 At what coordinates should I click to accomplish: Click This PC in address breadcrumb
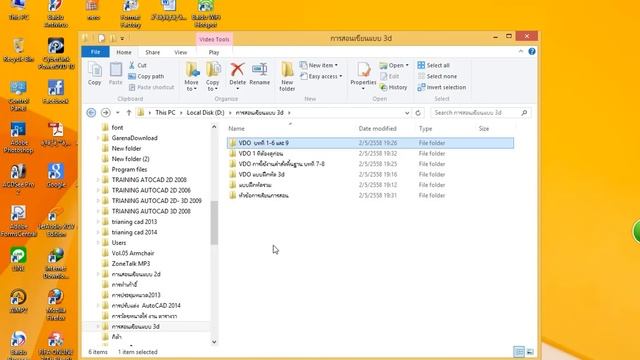coord(165,113)
